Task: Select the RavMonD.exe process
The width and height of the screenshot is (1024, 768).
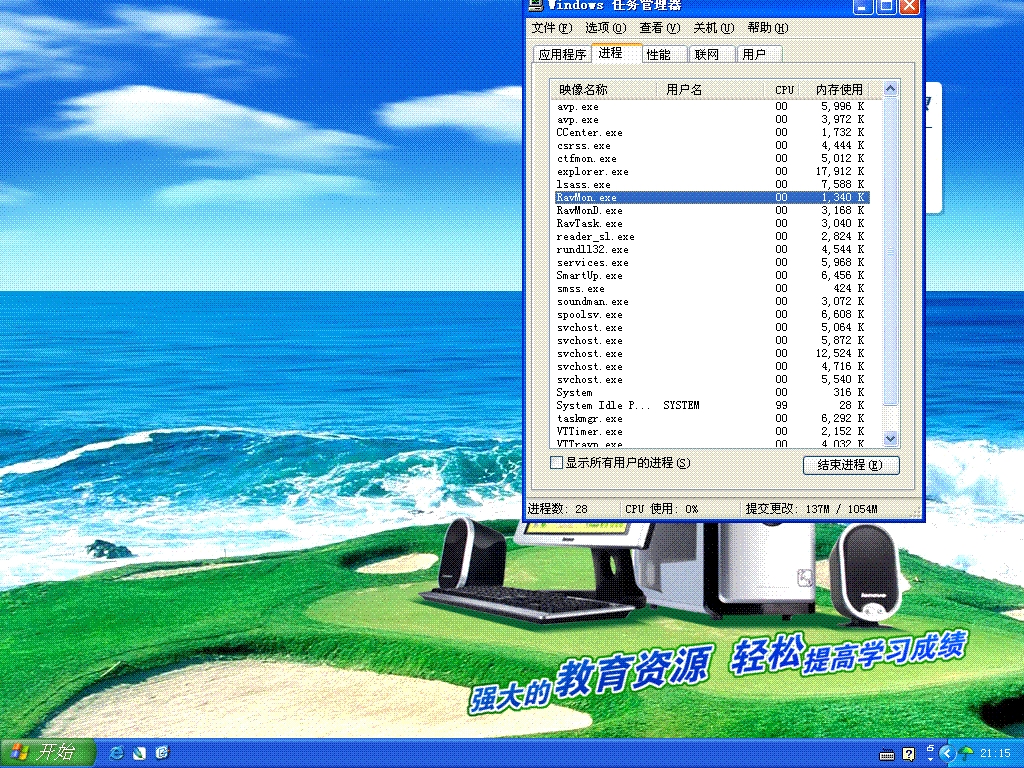Action: click(712, 210)
